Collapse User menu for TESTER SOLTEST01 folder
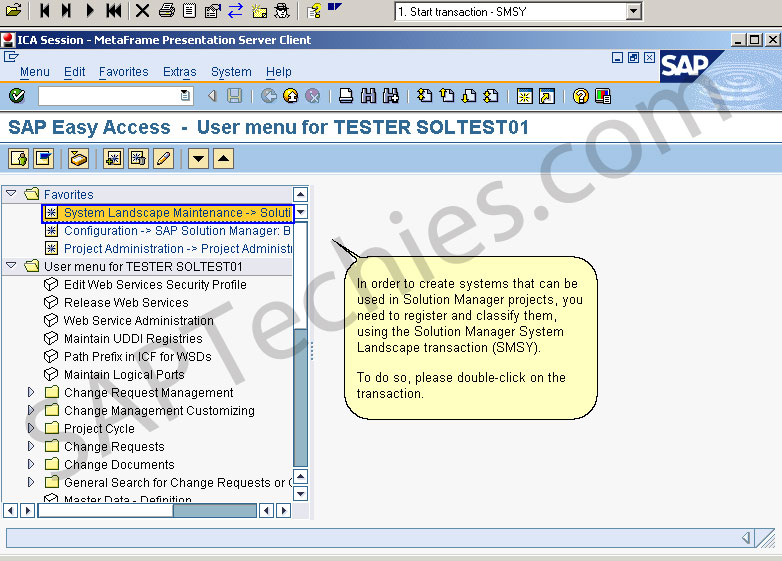 11,265
